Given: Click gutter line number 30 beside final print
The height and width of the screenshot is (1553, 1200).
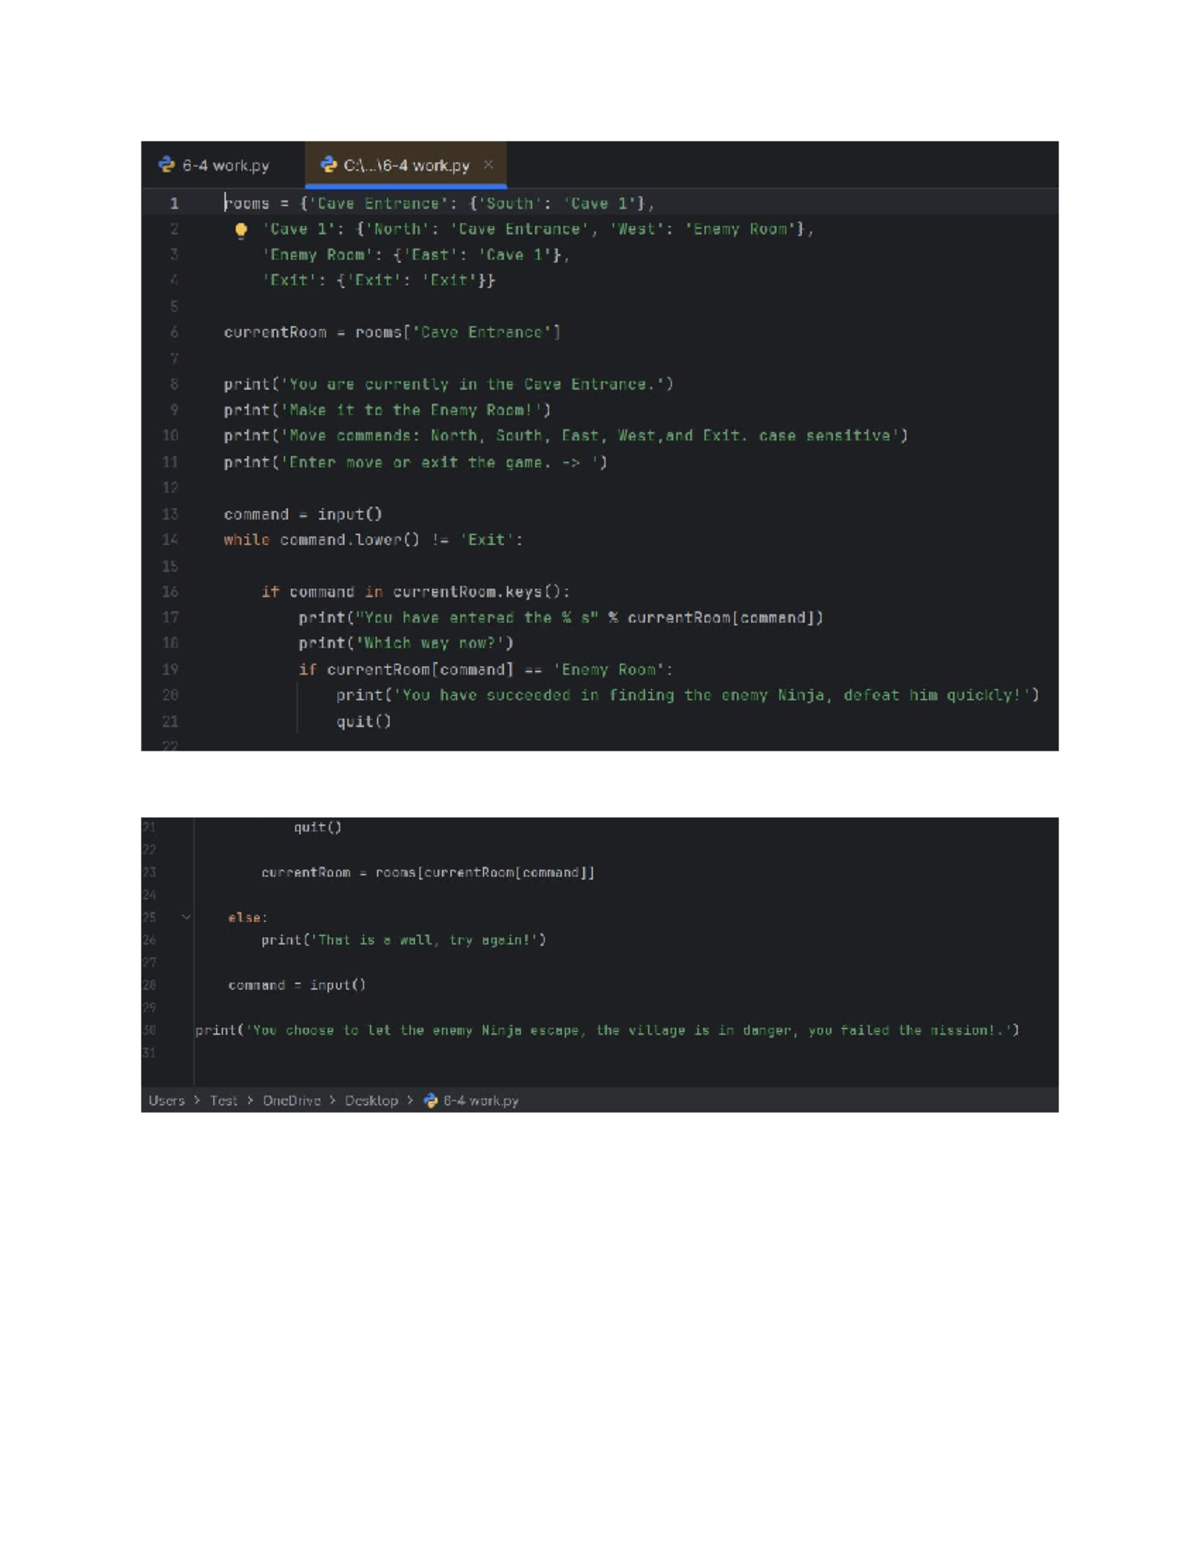Looking at the screenshot, I should (149, 1030).
